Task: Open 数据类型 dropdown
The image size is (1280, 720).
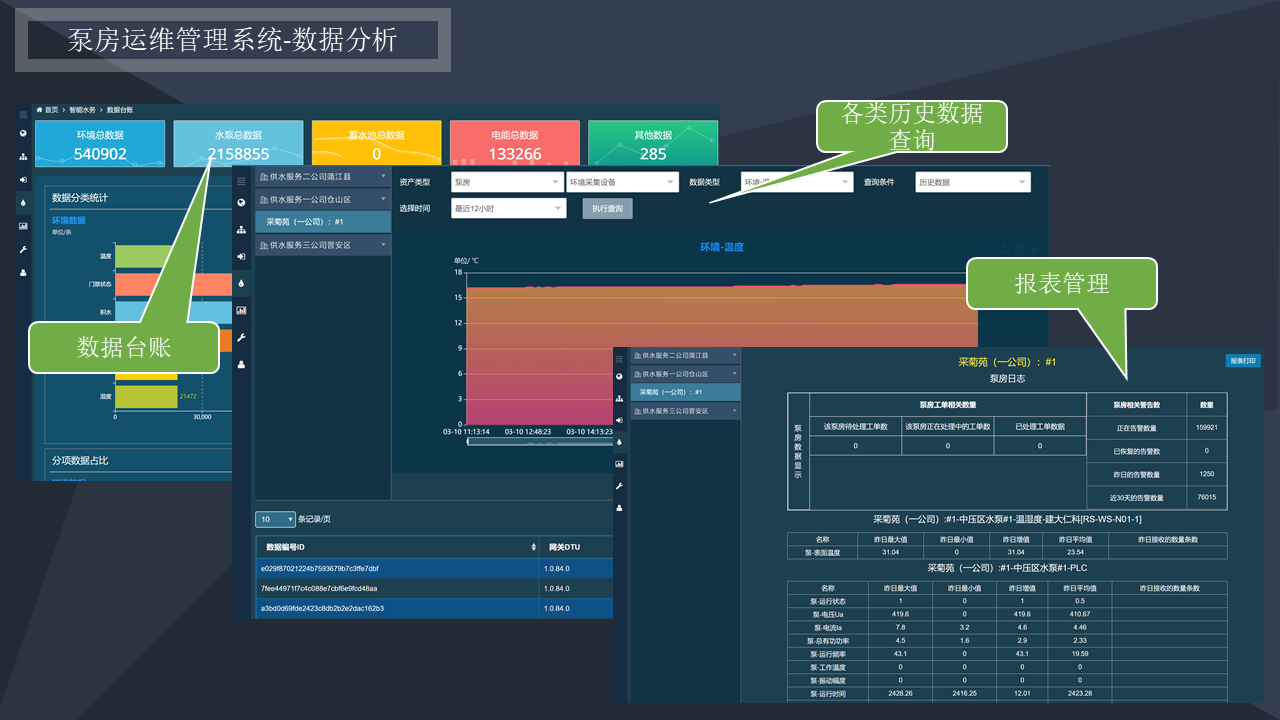Action: click(x=796, y=182)
